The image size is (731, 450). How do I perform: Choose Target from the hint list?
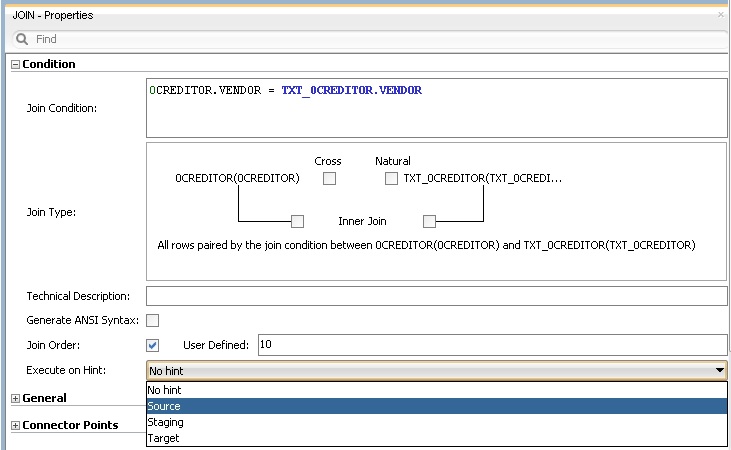436,438
